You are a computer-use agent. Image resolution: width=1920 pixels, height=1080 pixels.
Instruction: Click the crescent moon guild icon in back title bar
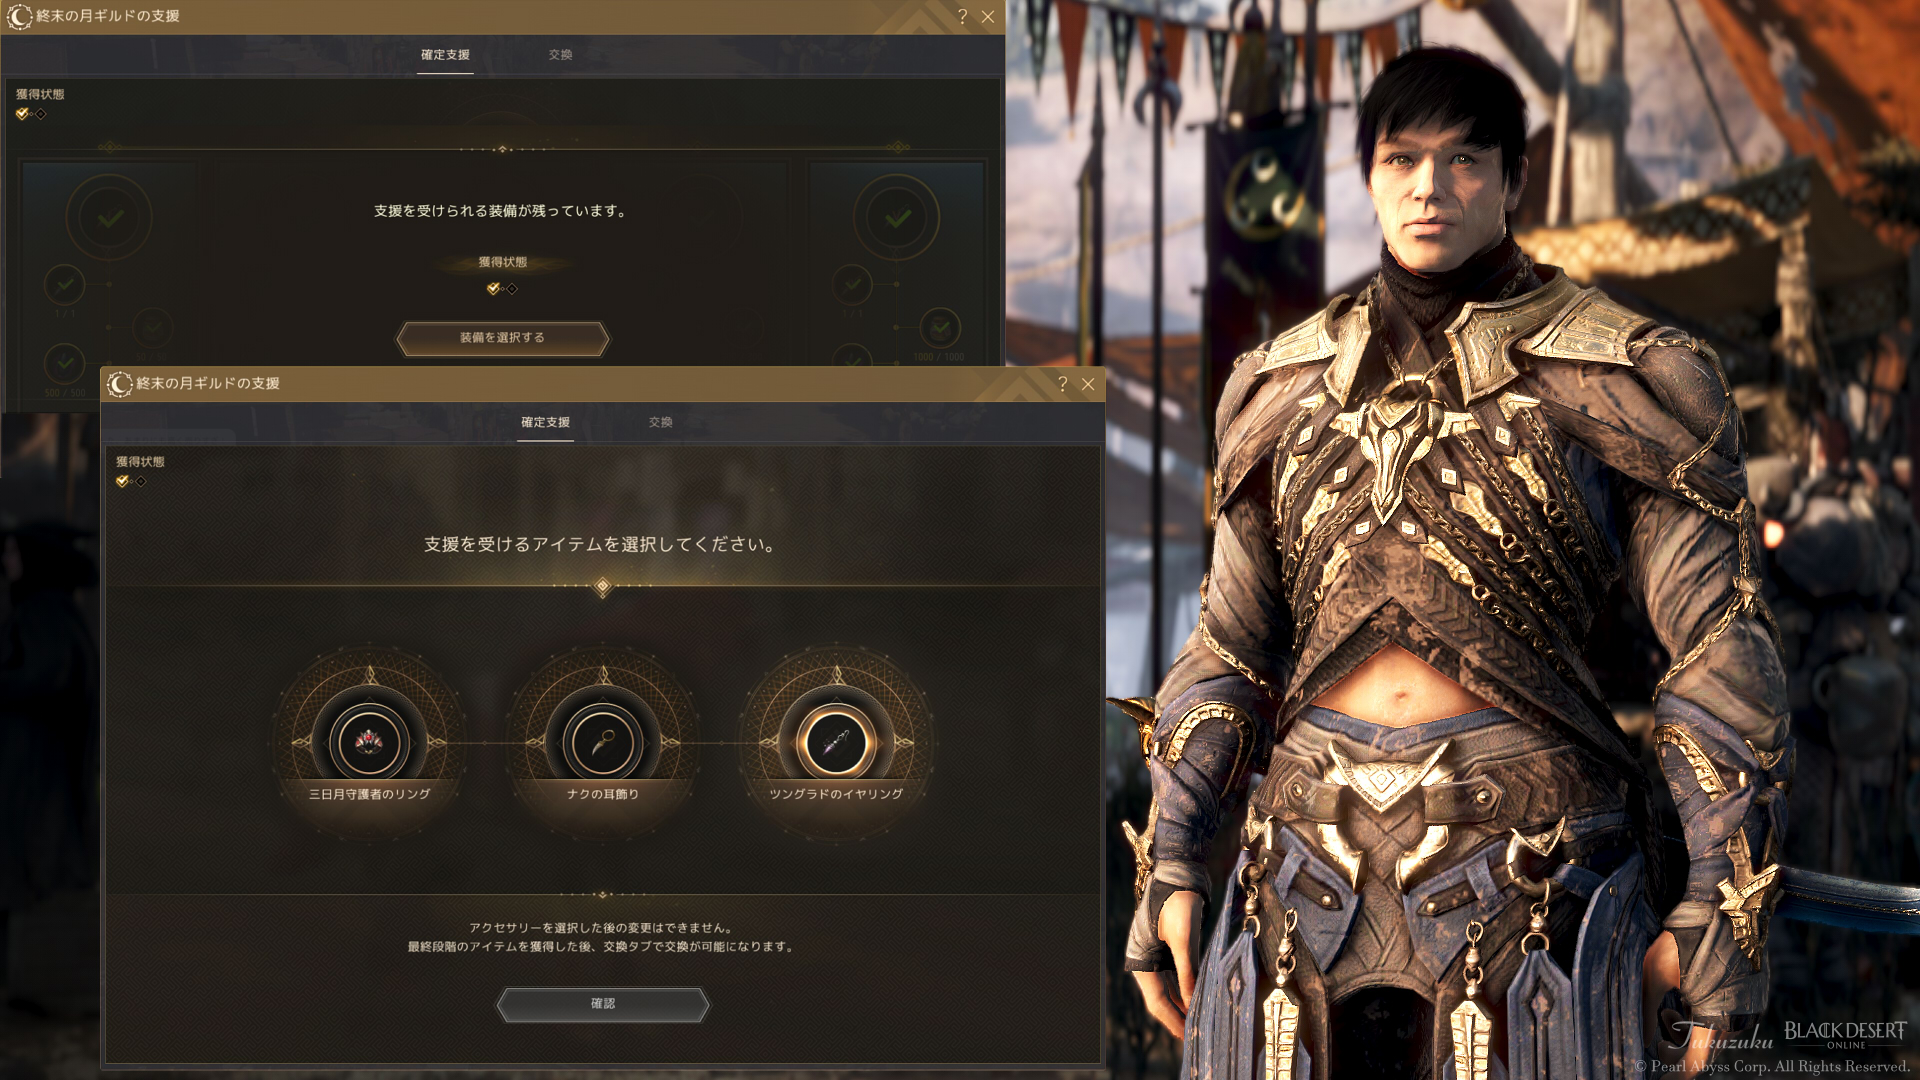pyautogui.click(x=20, y=17)
